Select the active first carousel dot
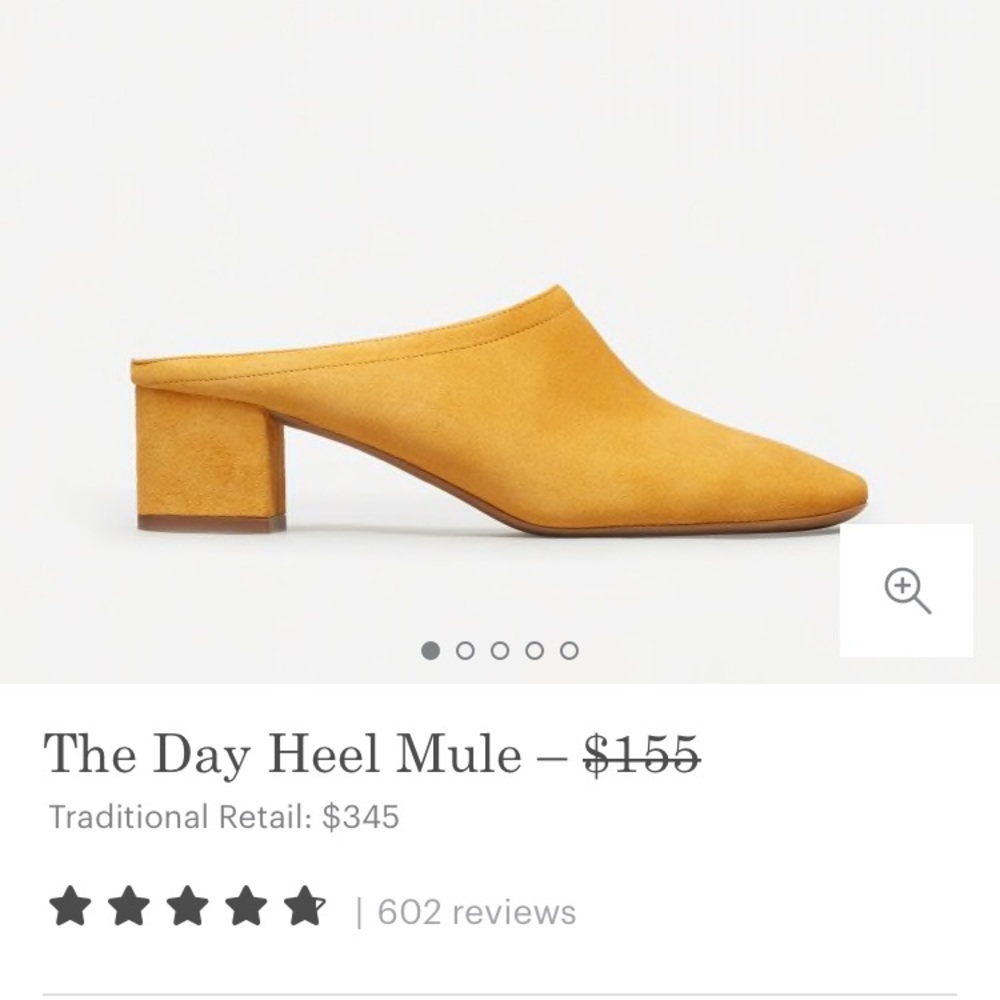Screen dimensions: 1000x1000 429,648
